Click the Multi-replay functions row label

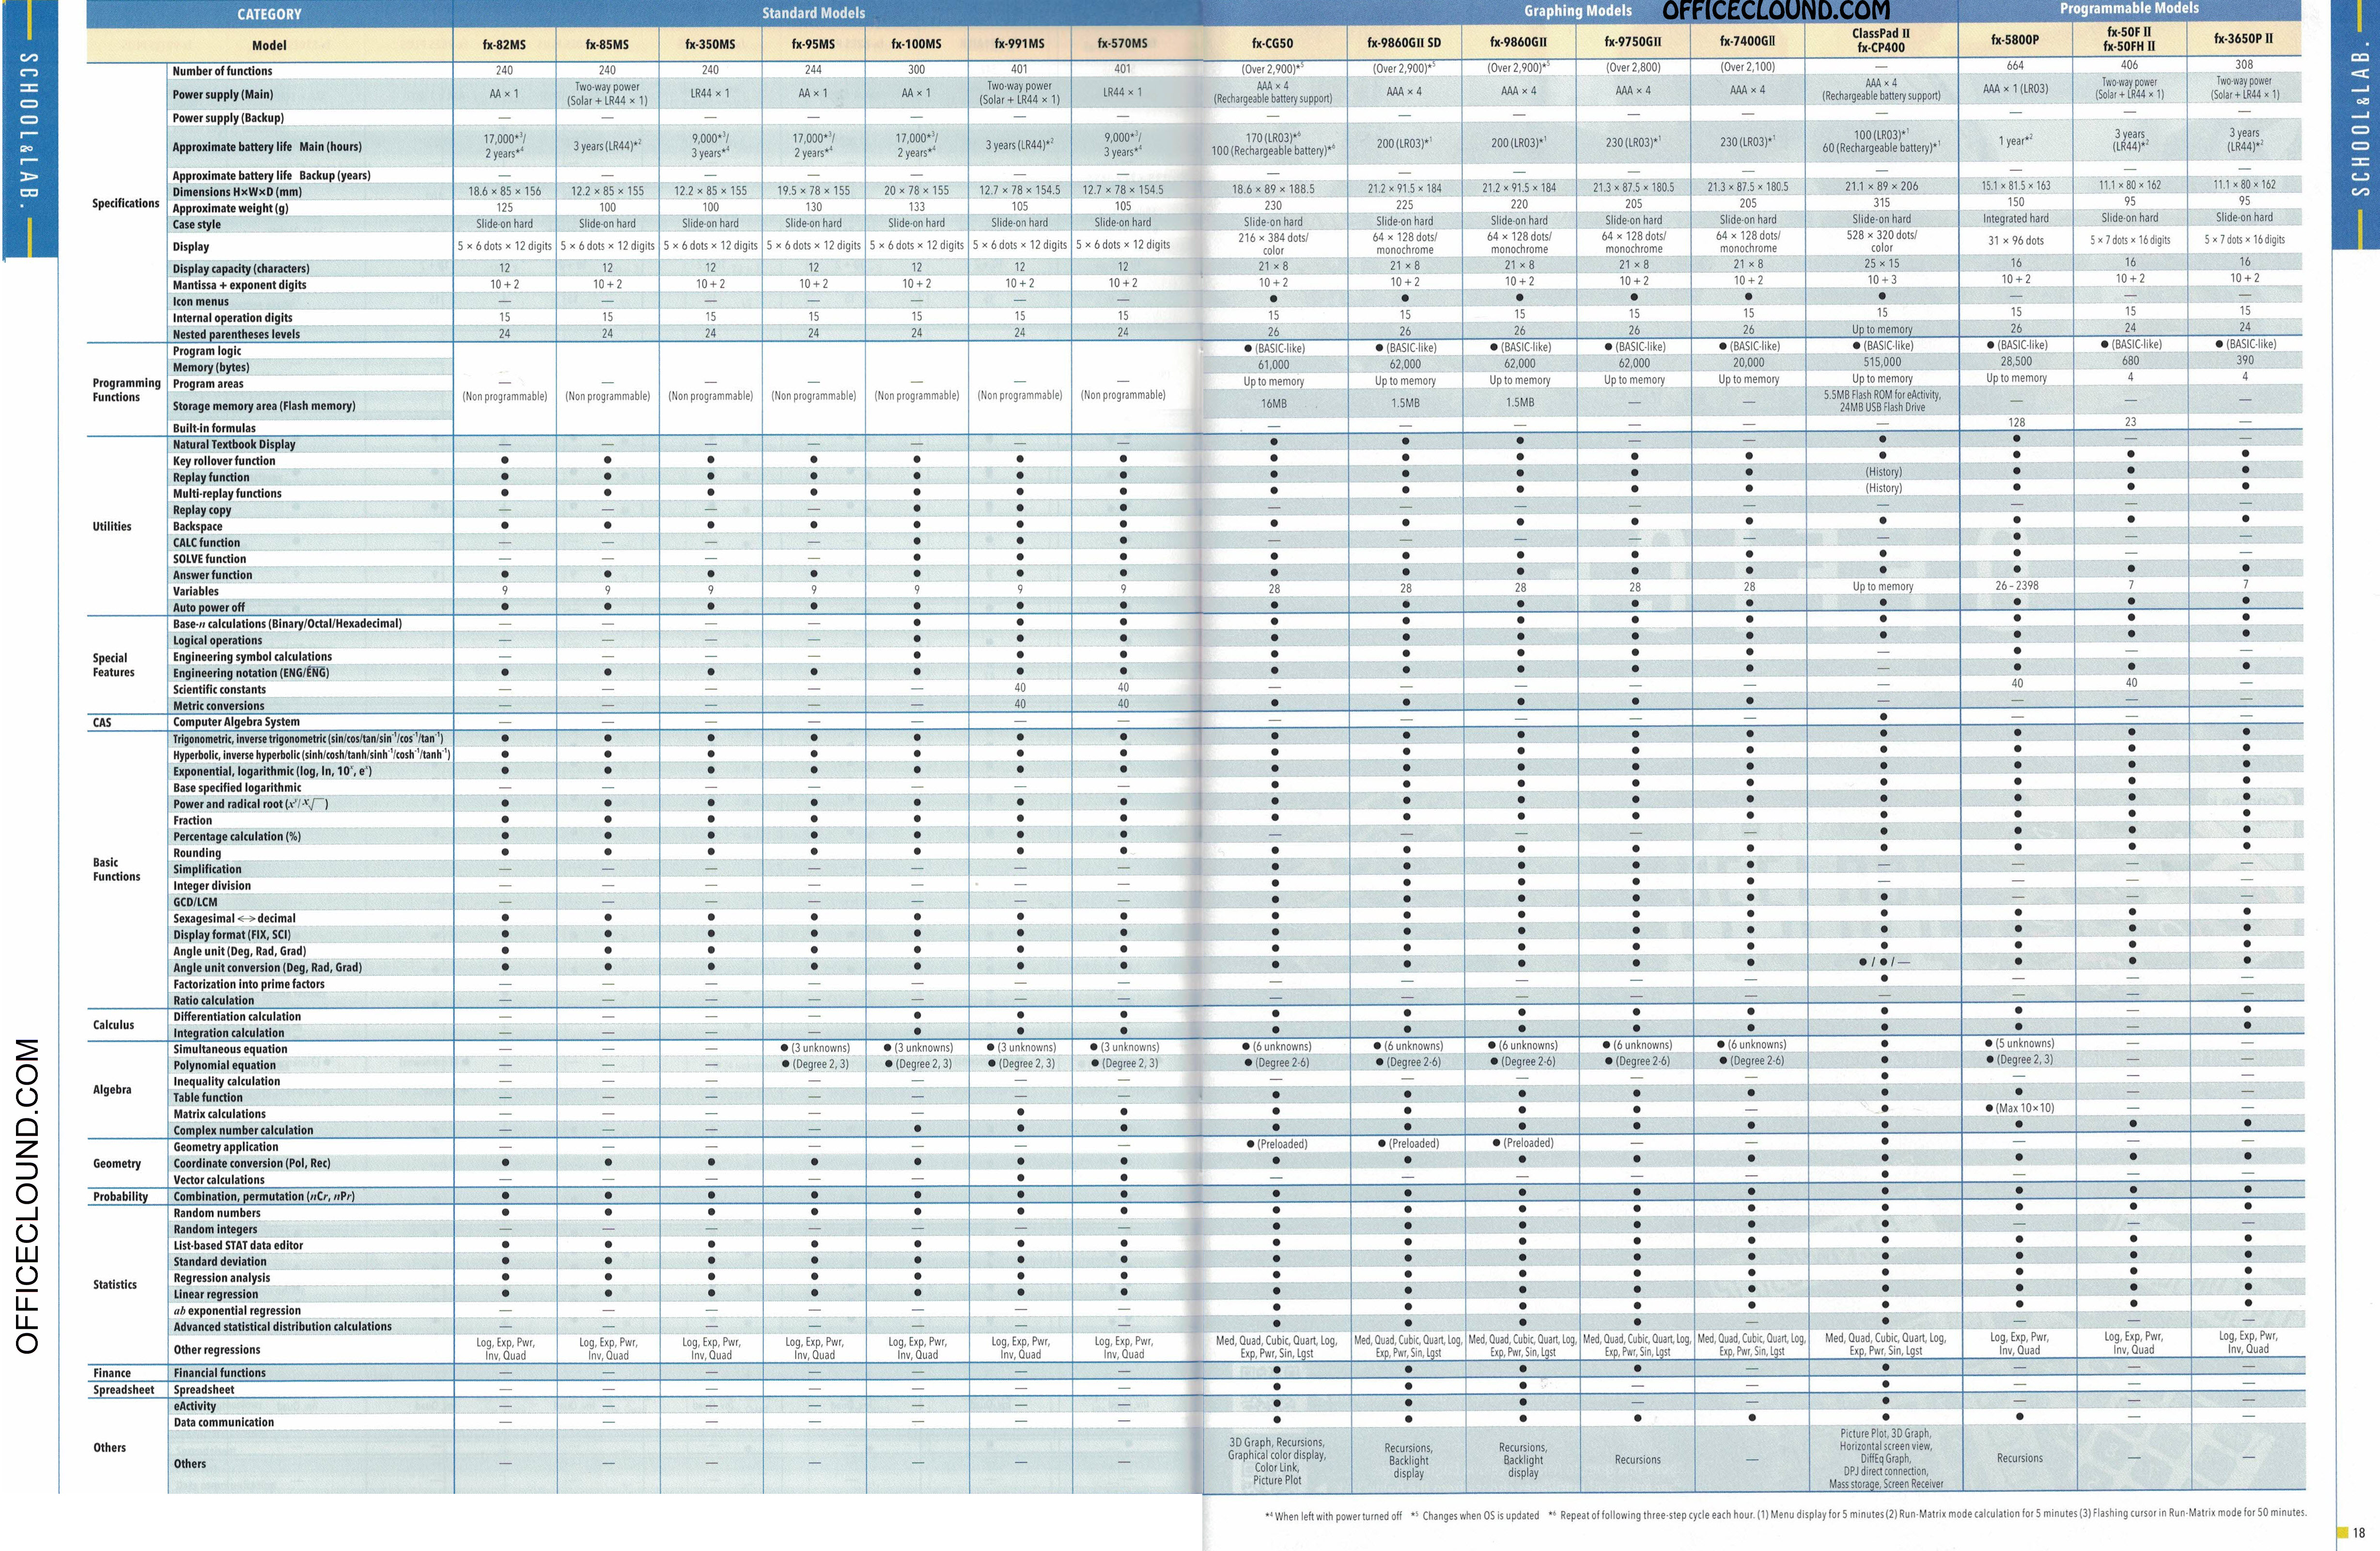(227, 494)
